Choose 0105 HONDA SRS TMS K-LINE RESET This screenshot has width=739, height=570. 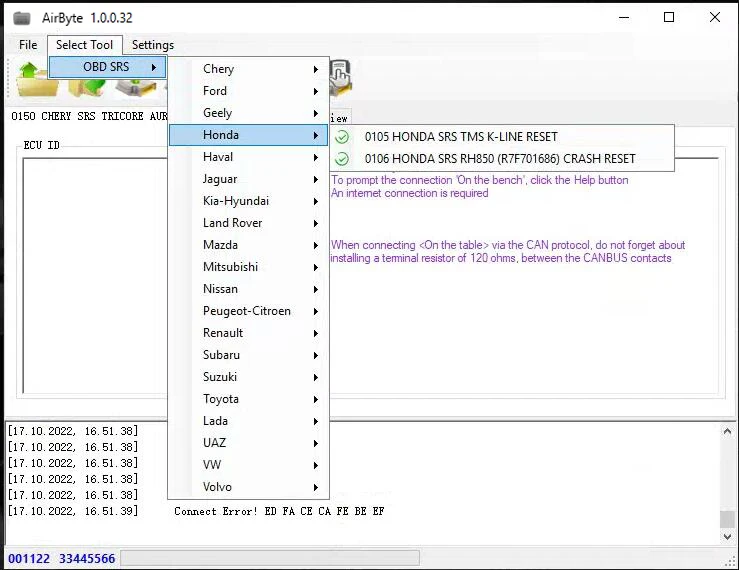point(502,137)
